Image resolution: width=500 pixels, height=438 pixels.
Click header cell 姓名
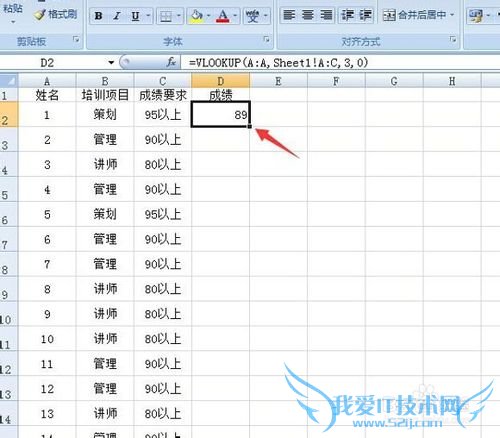(x=47, y=95)
